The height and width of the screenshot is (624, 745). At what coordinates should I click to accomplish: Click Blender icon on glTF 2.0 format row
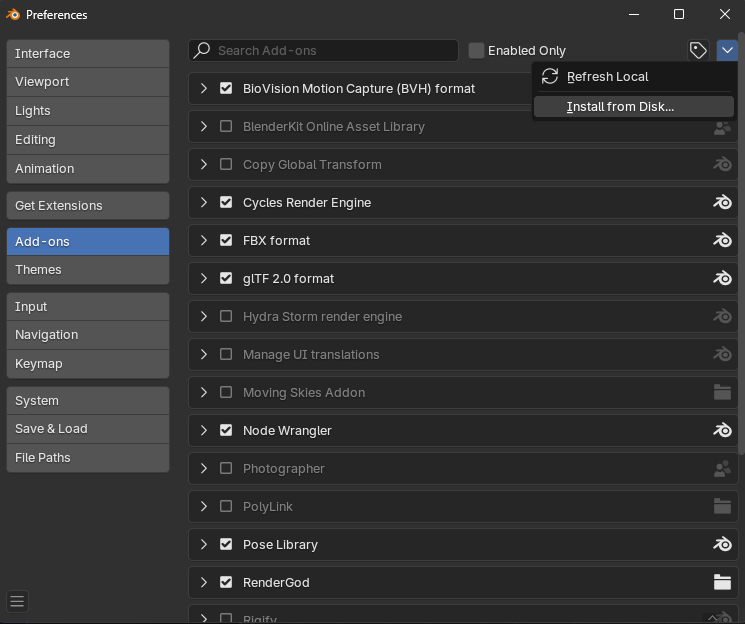tap(722, 279)
